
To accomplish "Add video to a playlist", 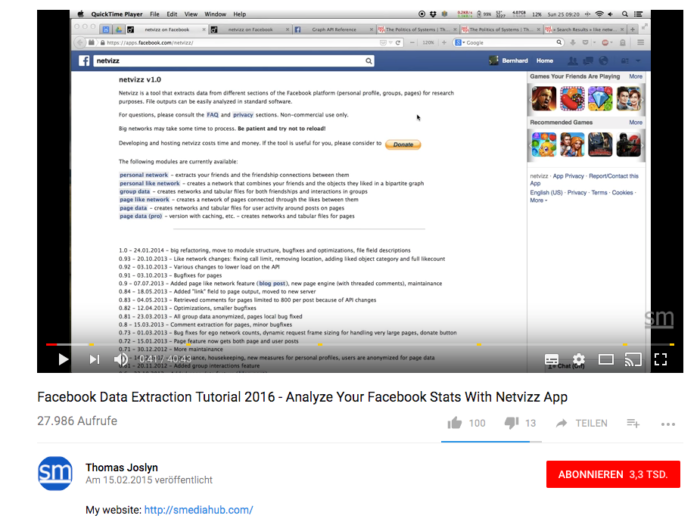I will point(633,423).
